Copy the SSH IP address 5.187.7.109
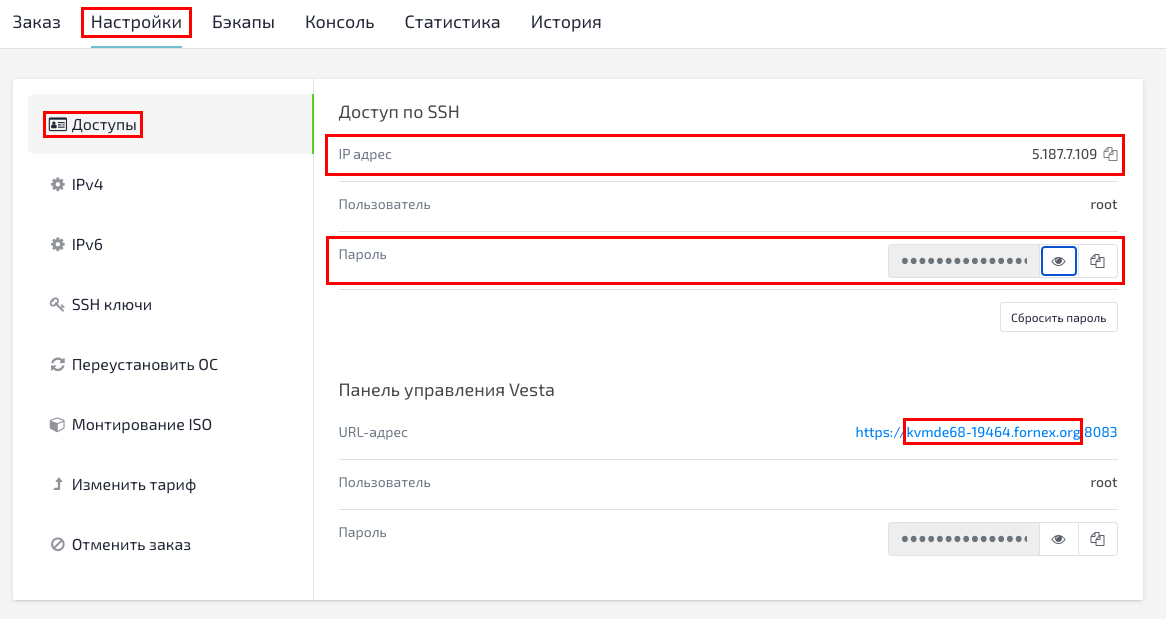 [1110, 154]
